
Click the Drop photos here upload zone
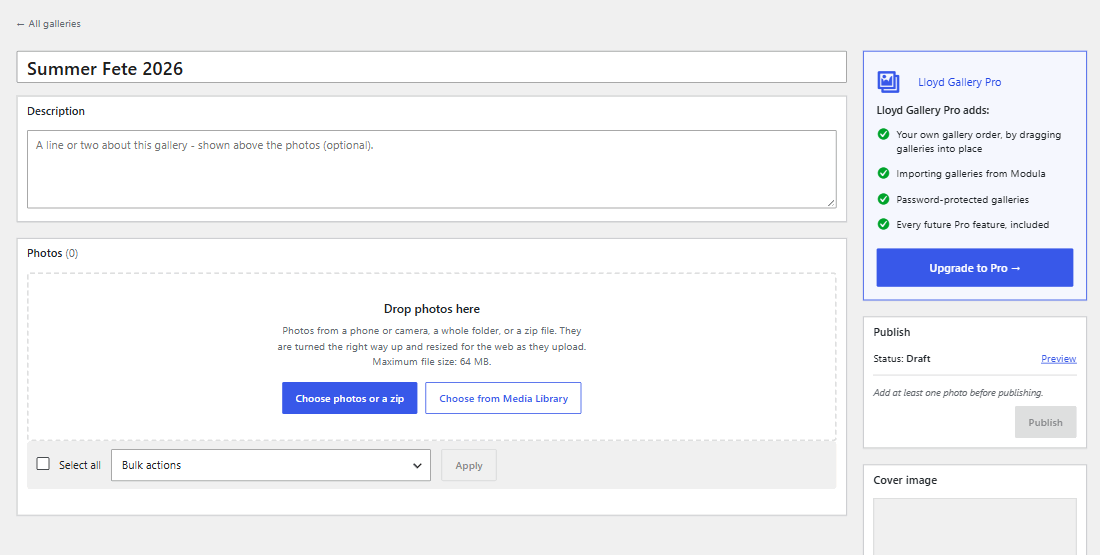431,356
